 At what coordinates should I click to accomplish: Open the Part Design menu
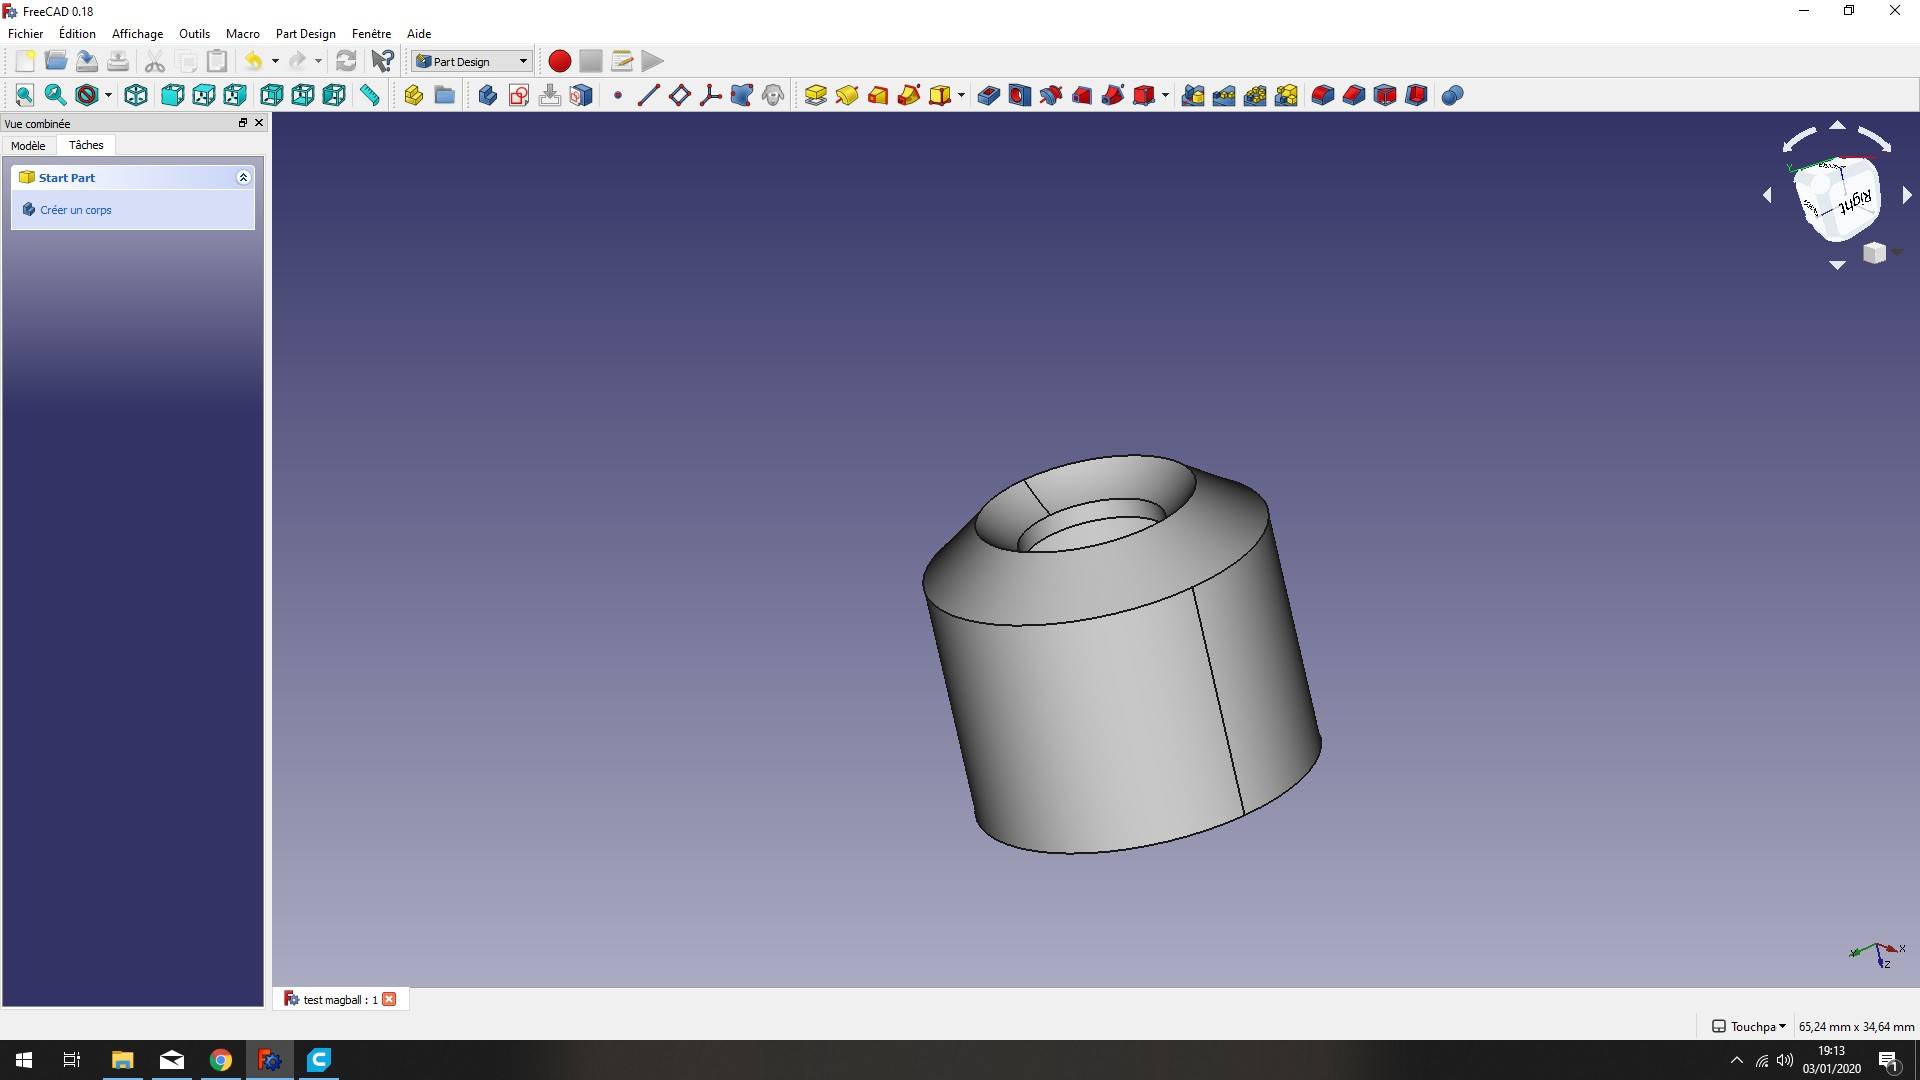305,33
